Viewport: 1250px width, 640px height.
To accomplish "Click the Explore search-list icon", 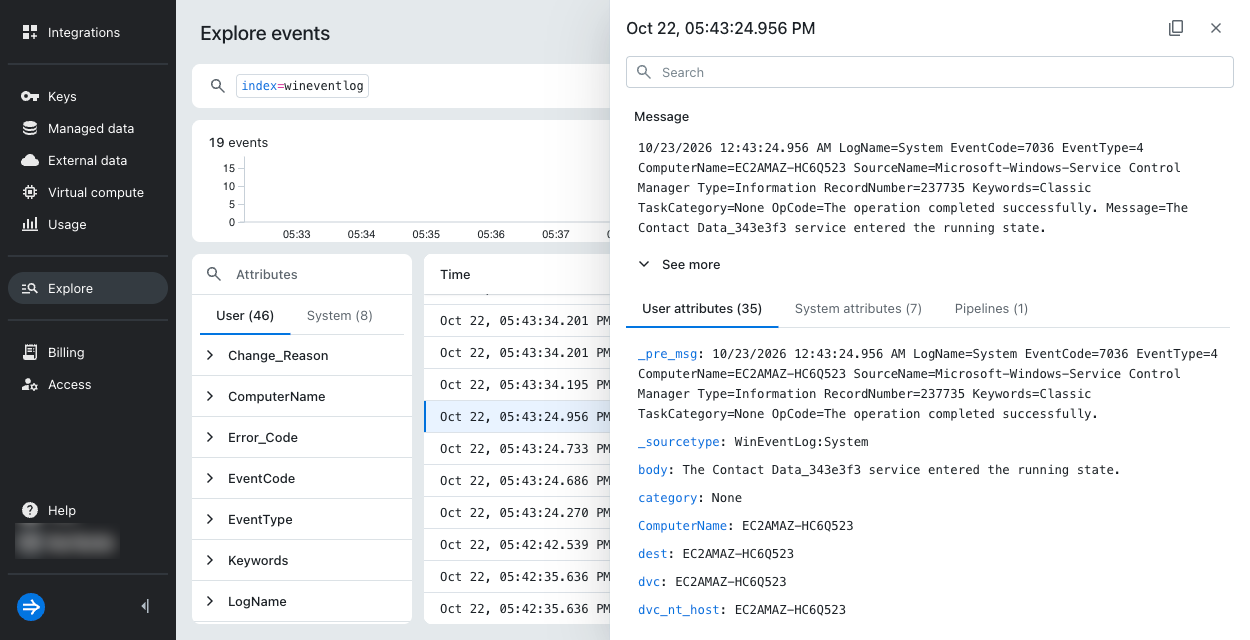I will tap(30, 288).
